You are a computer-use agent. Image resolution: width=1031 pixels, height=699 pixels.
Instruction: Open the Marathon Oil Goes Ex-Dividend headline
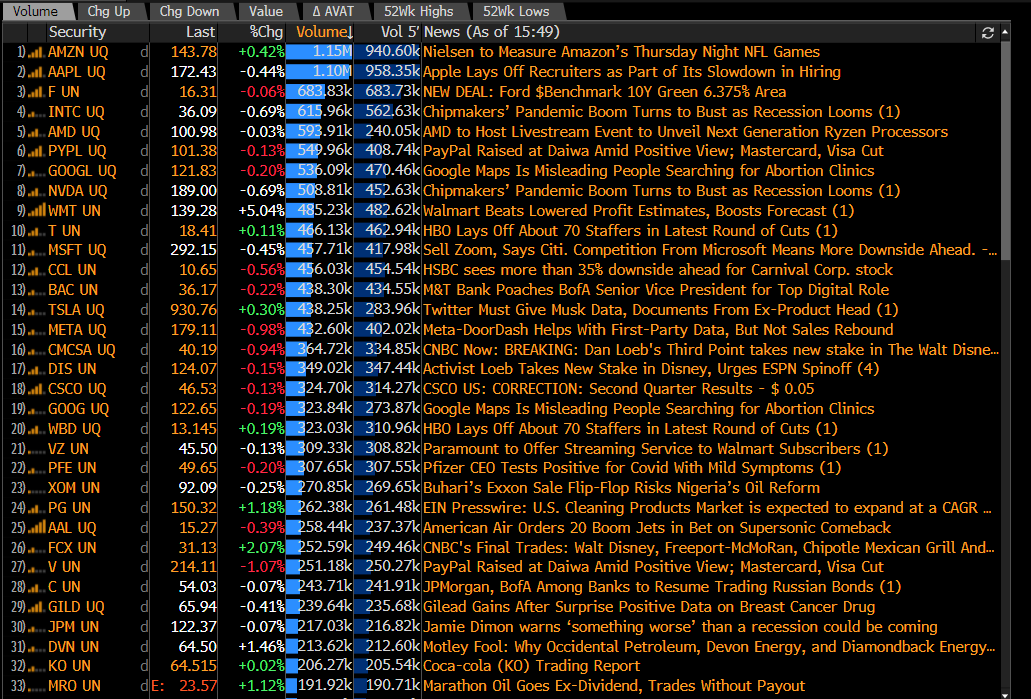click(613, 686)
